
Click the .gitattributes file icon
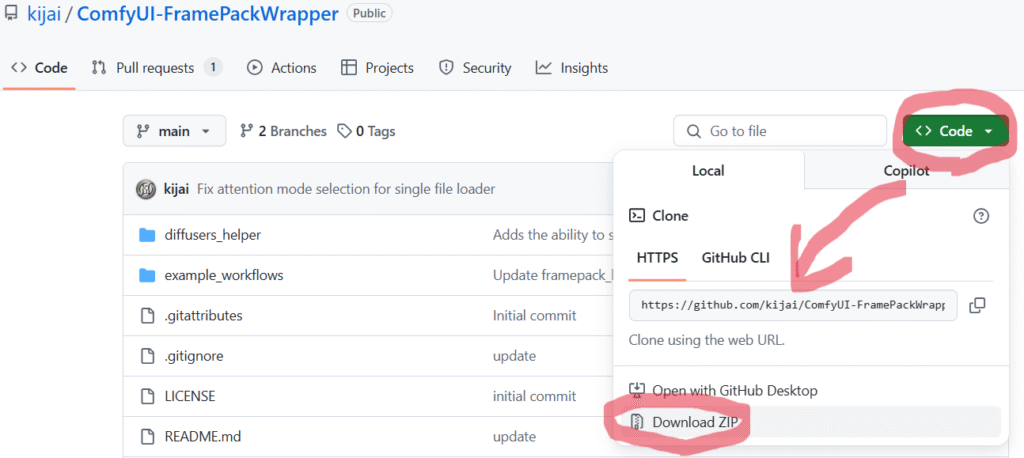148,316
